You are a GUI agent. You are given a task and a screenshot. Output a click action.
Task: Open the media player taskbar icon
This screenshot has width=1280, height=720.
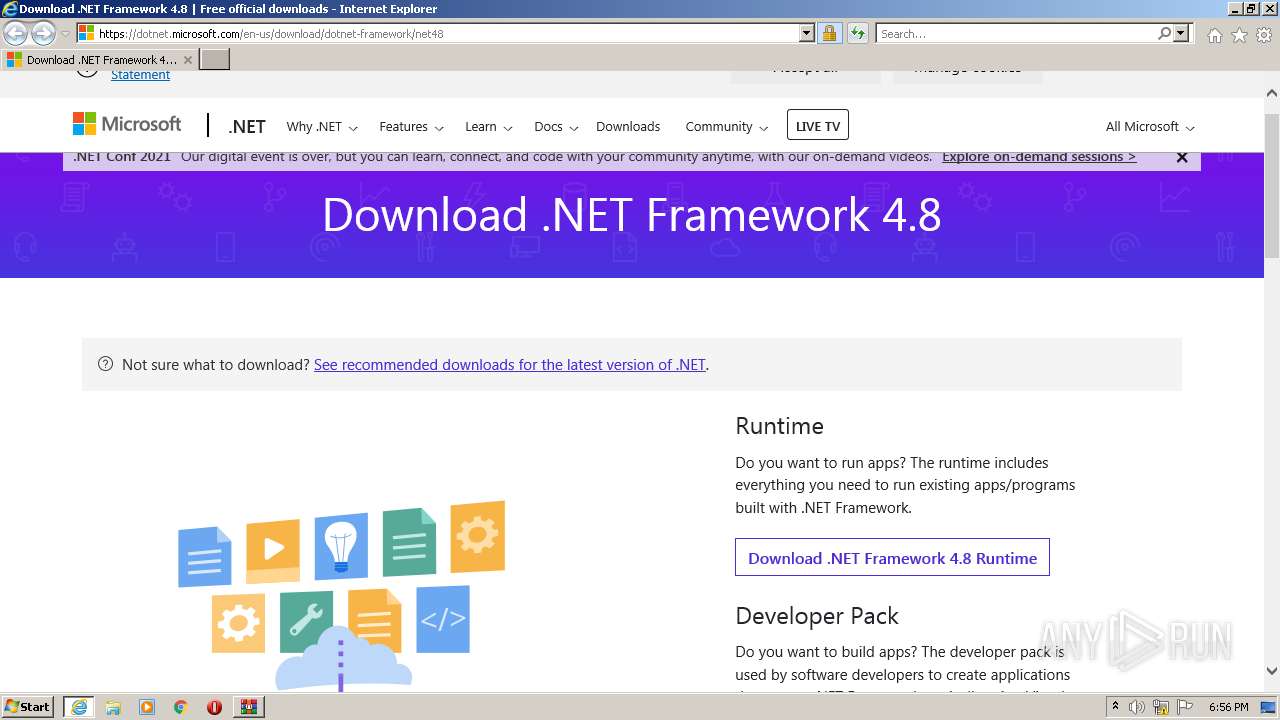coord(147,707)
